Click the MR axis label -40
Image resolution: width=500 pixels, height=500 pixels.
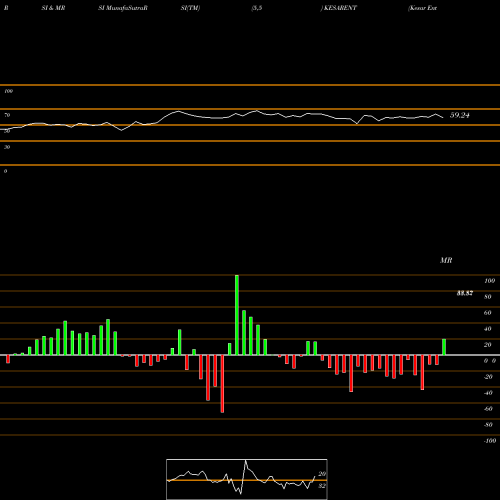point(488,393)
